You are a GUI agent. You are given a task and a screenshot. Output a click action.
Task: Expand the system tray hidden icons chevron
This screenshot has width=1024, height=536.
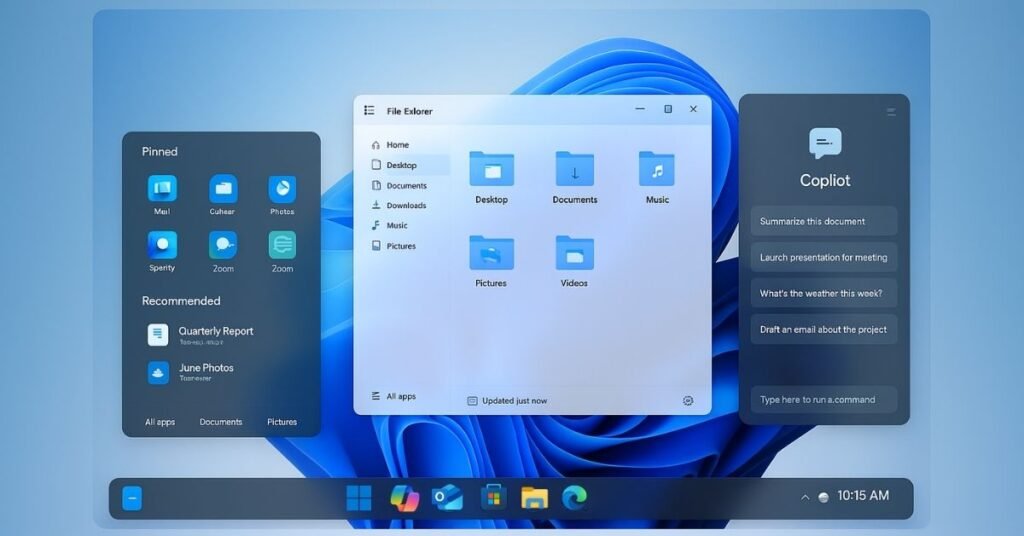point(803,497)
